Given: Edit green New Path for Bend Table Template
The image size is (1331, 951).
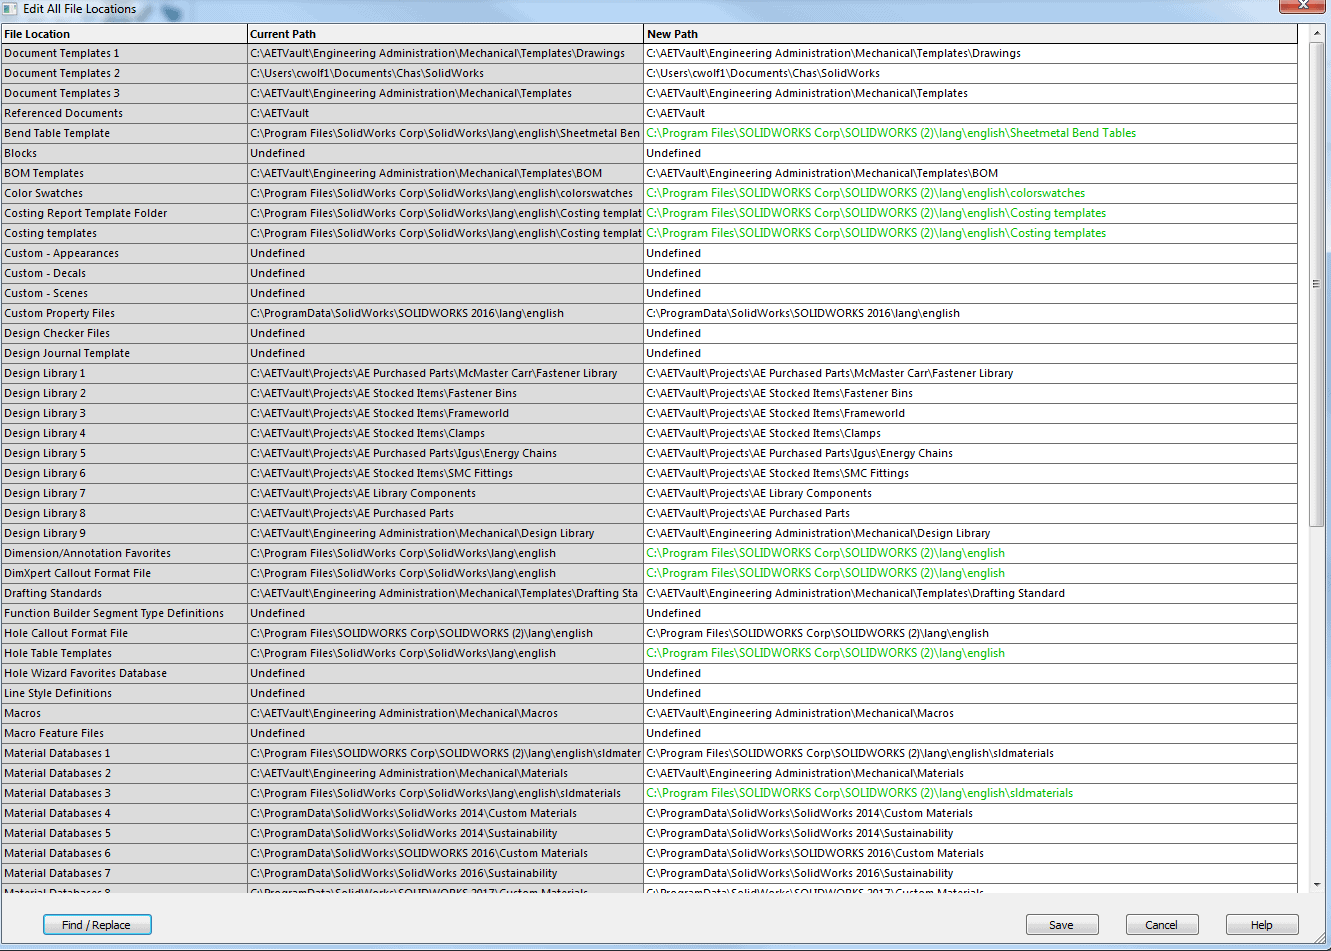Looking at the screenshot, I should [x=970, y=133].
